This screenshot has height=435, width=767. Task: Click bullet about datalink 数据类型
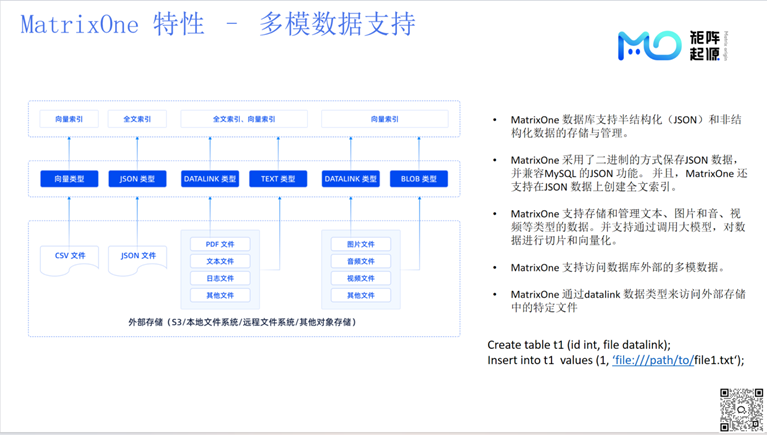click(x=628, y=300)
